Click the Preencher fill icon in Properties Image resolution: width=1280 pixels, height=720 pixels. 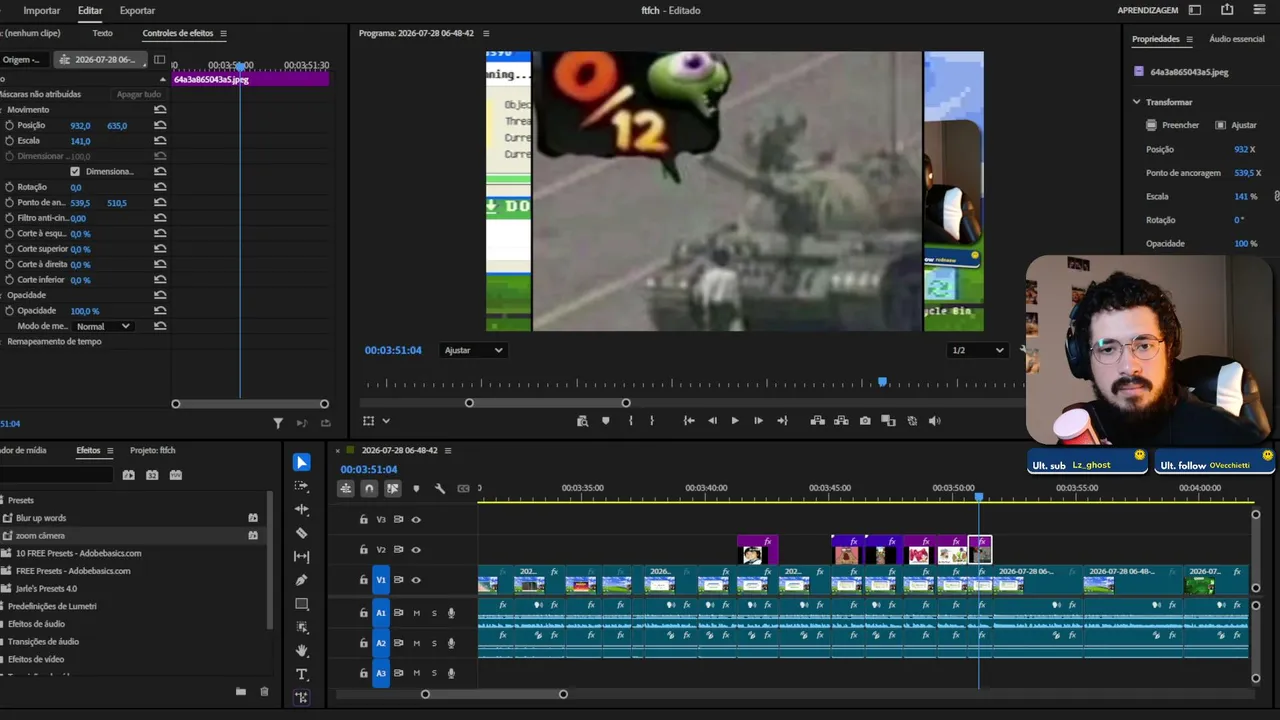[1152, 125]
